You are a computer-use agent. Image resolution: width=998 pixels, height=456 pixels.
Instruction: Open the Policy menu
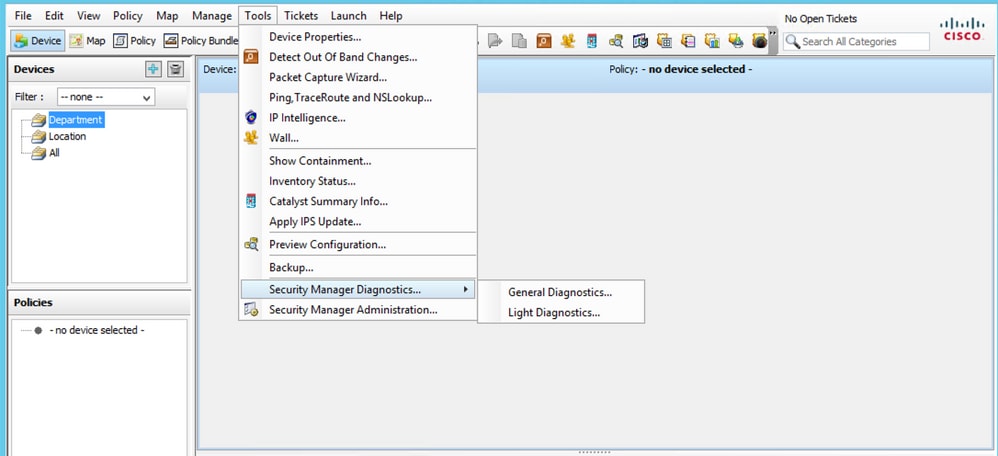tap(128, 16)
